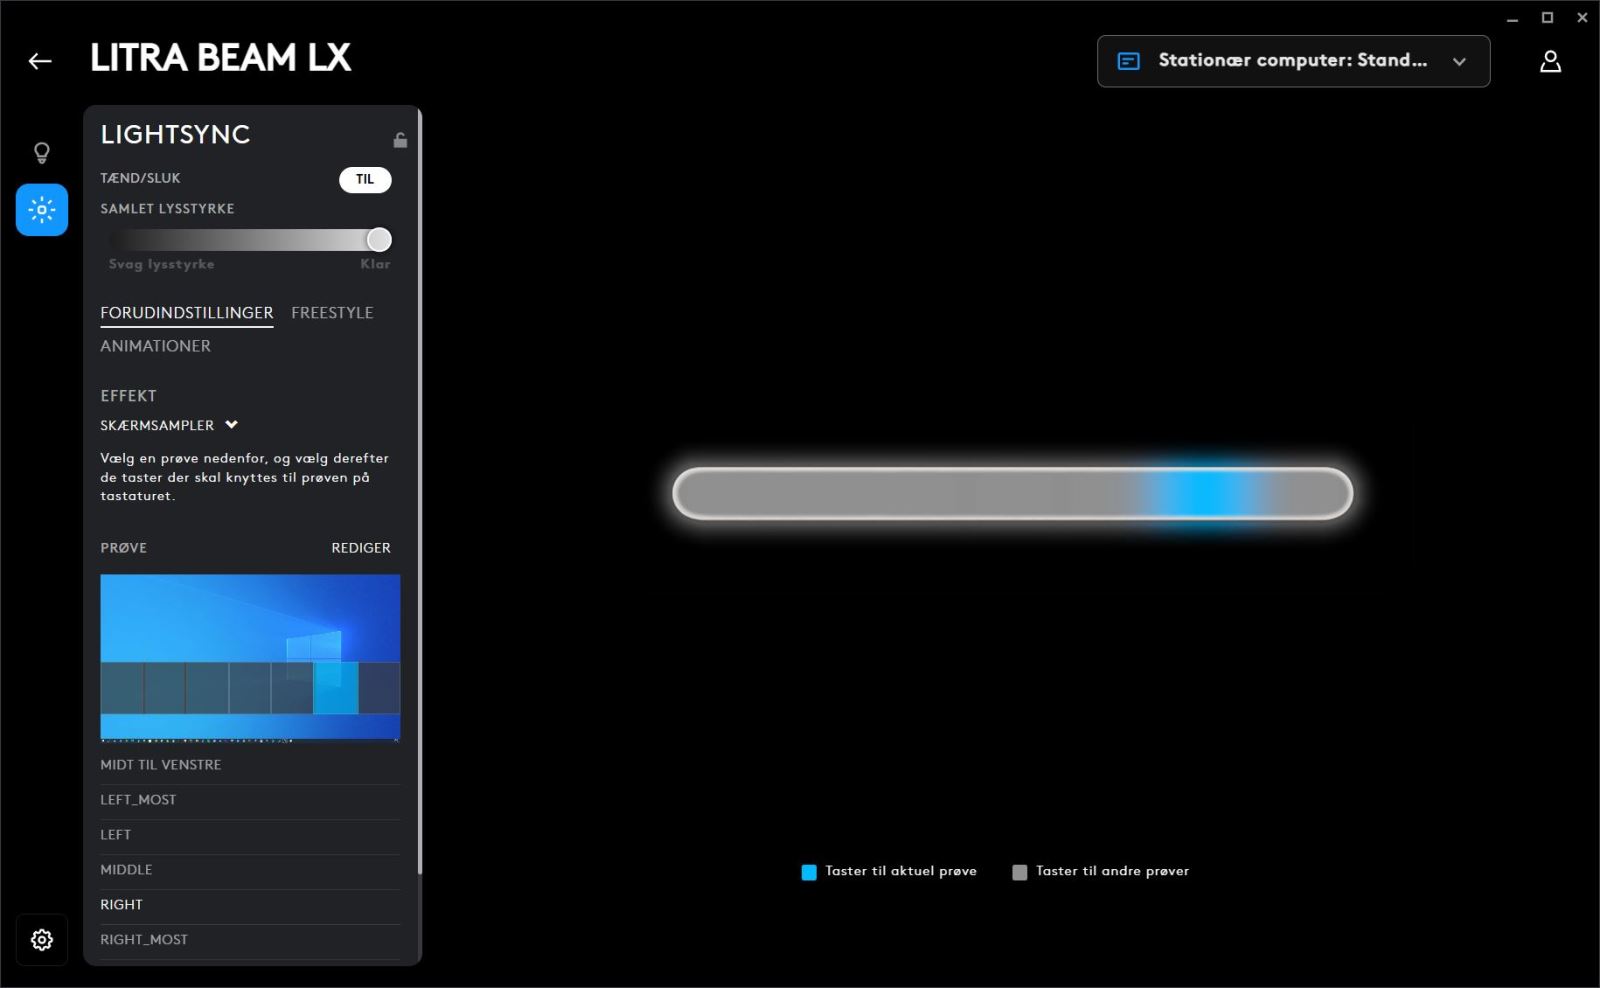Click the REDIGER link
Image resolution: width=1600 pixels, height=988 pixels.
(x=361, y=548)
